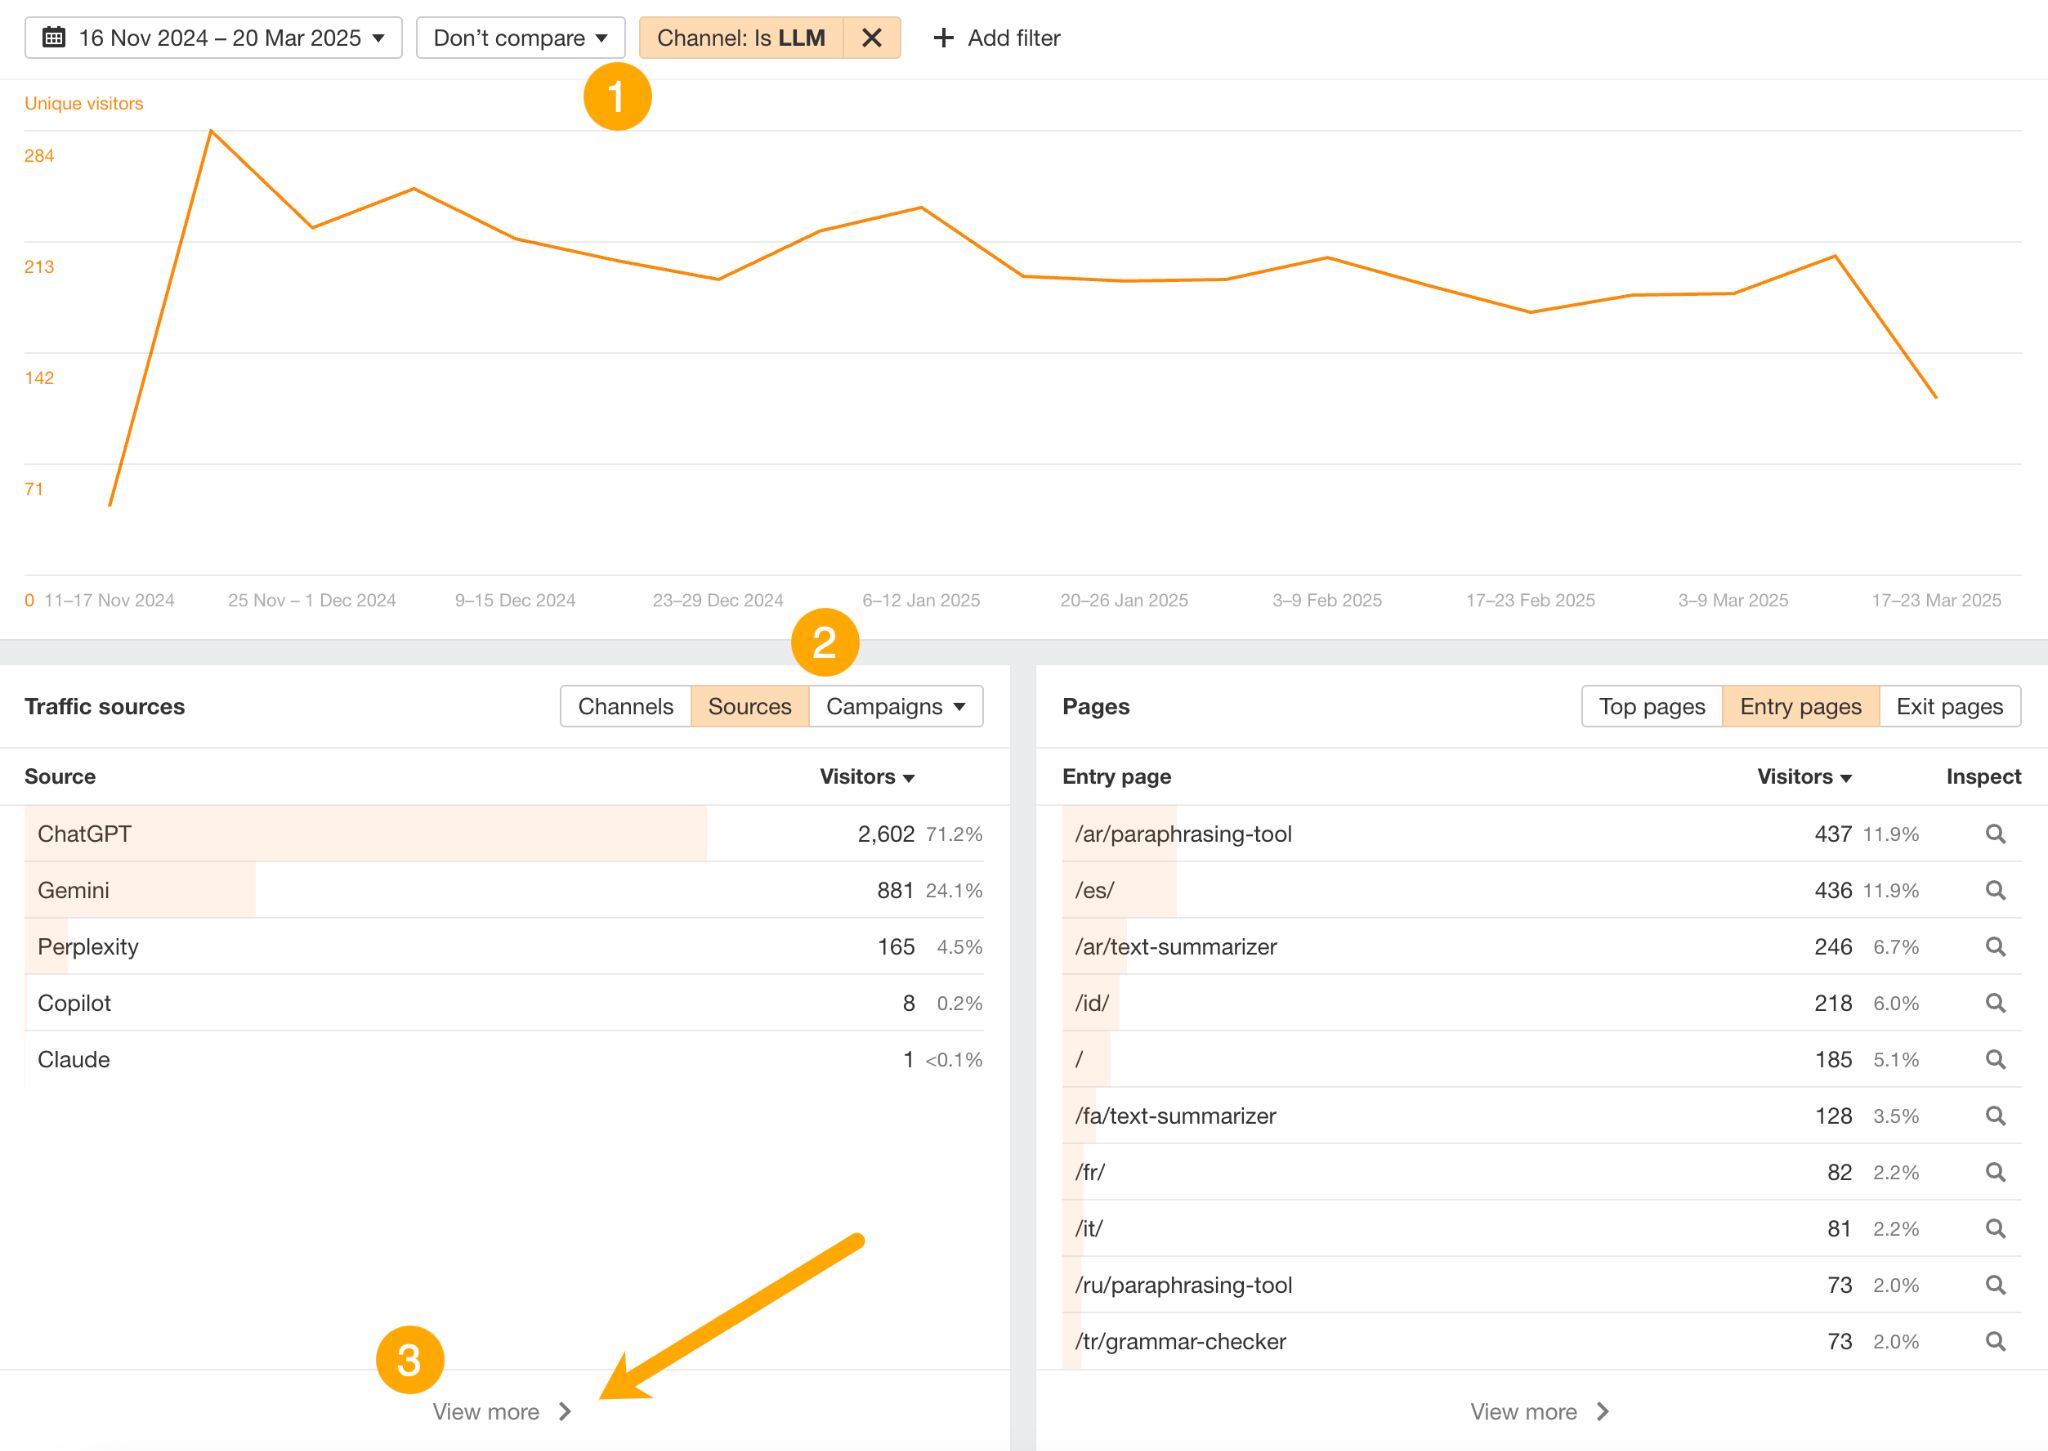Click the calendar icon in the date picker
2048x1451 pixels.
(x=55, y=37)
